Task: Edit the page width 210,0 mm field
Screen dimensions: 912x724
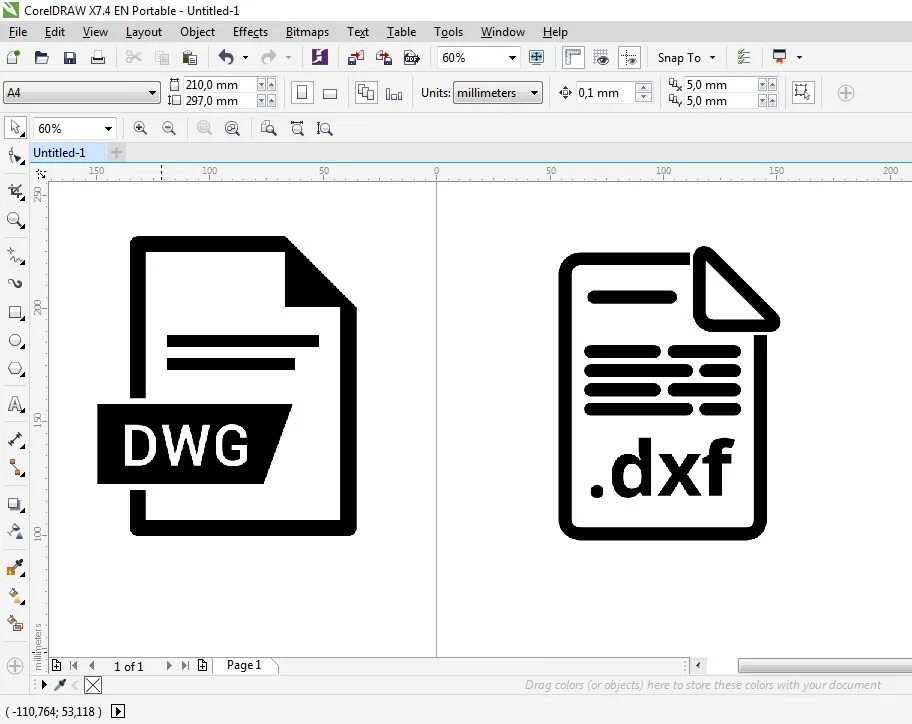Action: pos(220,85)
